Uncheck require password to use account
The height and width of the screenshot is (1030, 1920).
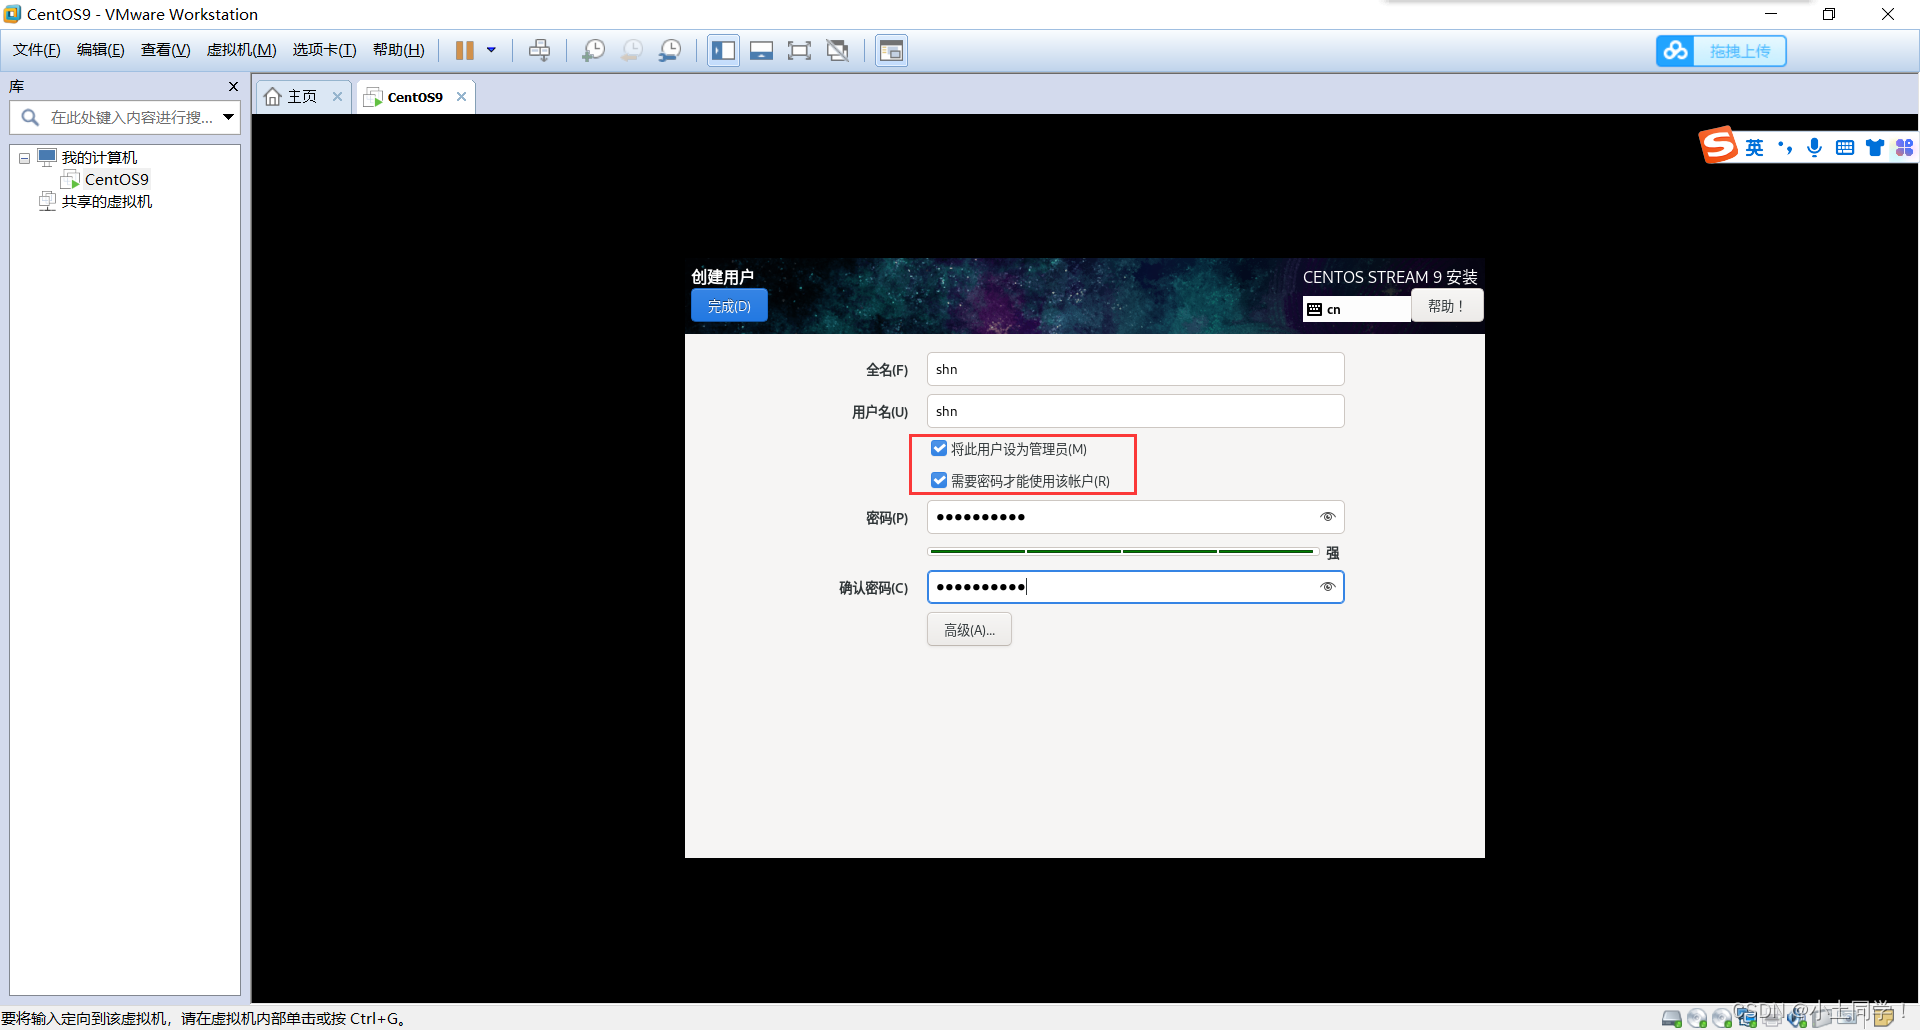pyautogui.click(x=939, y=481)
